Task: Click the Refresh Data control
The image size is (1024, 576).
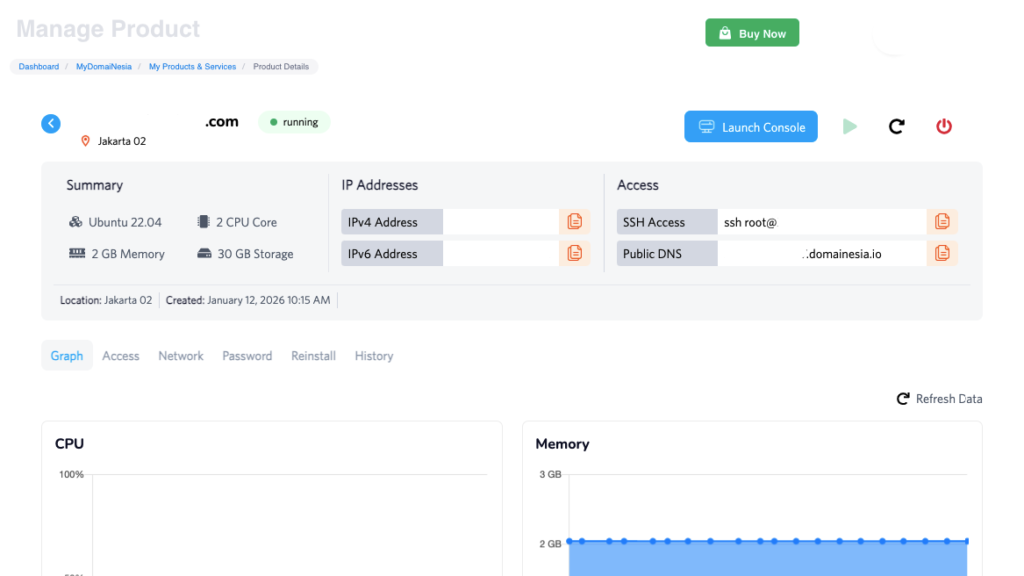Action: pos(938,398)
